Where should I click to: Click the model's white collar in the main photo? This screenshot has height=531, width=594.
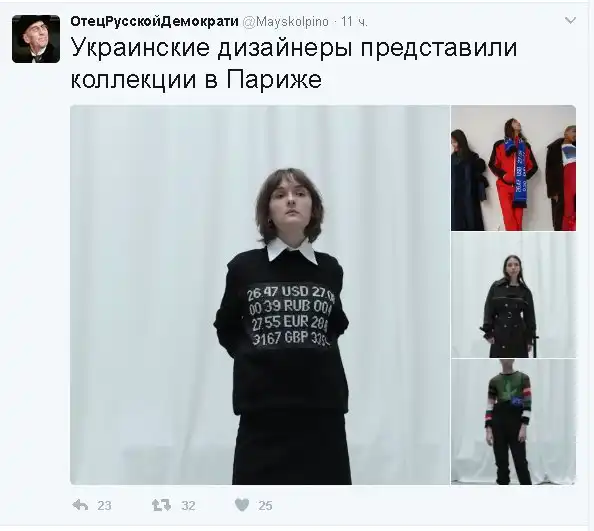coord(292,251)
